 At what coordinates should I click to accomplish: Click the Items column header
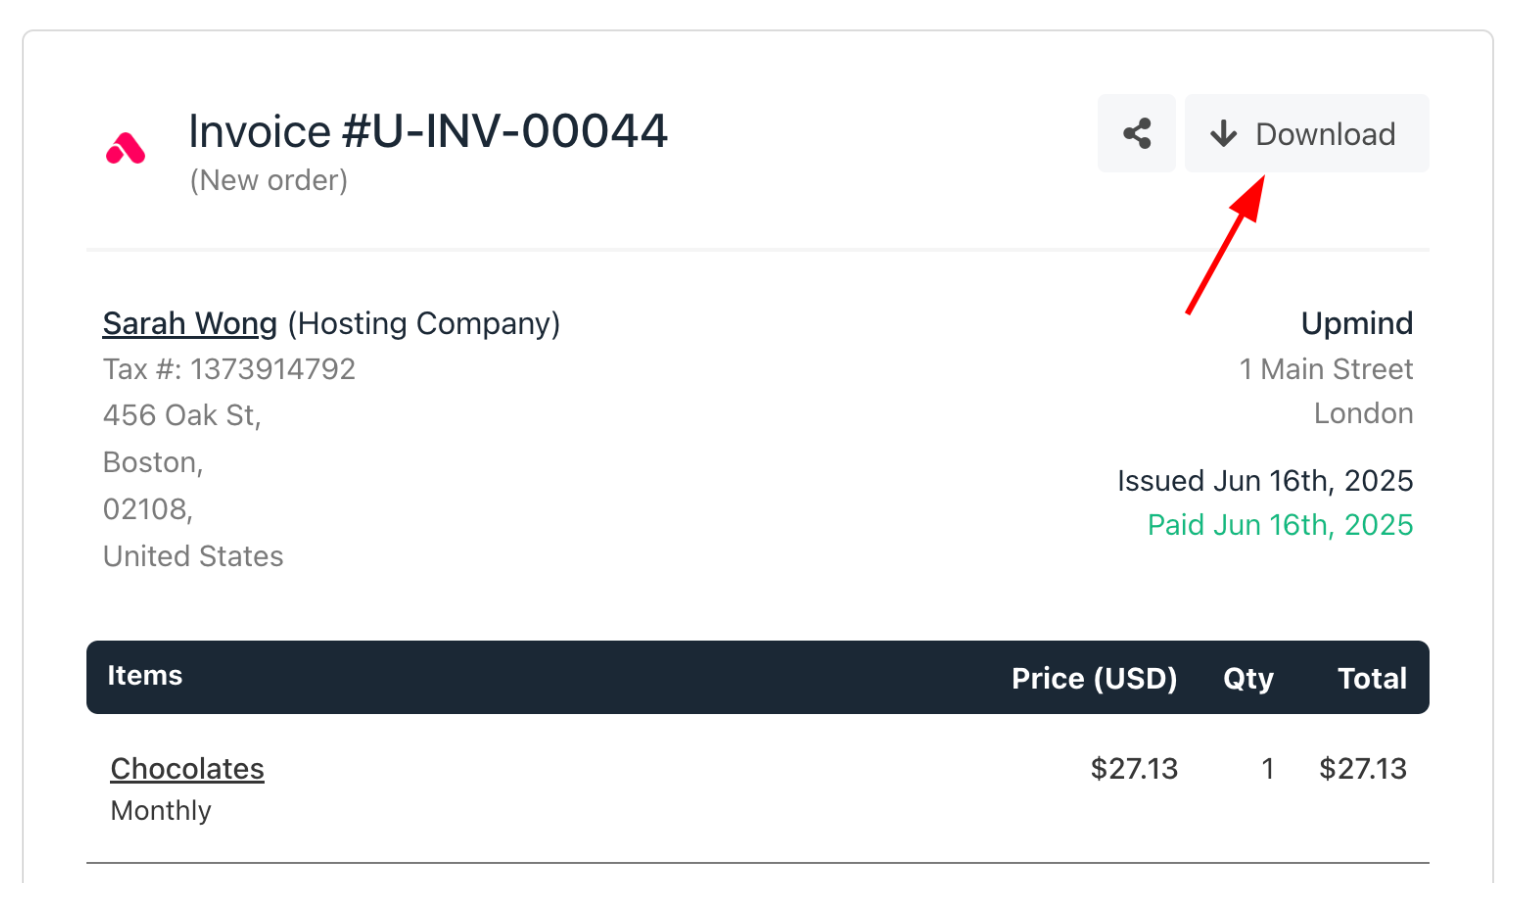click(x=145, y=676)
